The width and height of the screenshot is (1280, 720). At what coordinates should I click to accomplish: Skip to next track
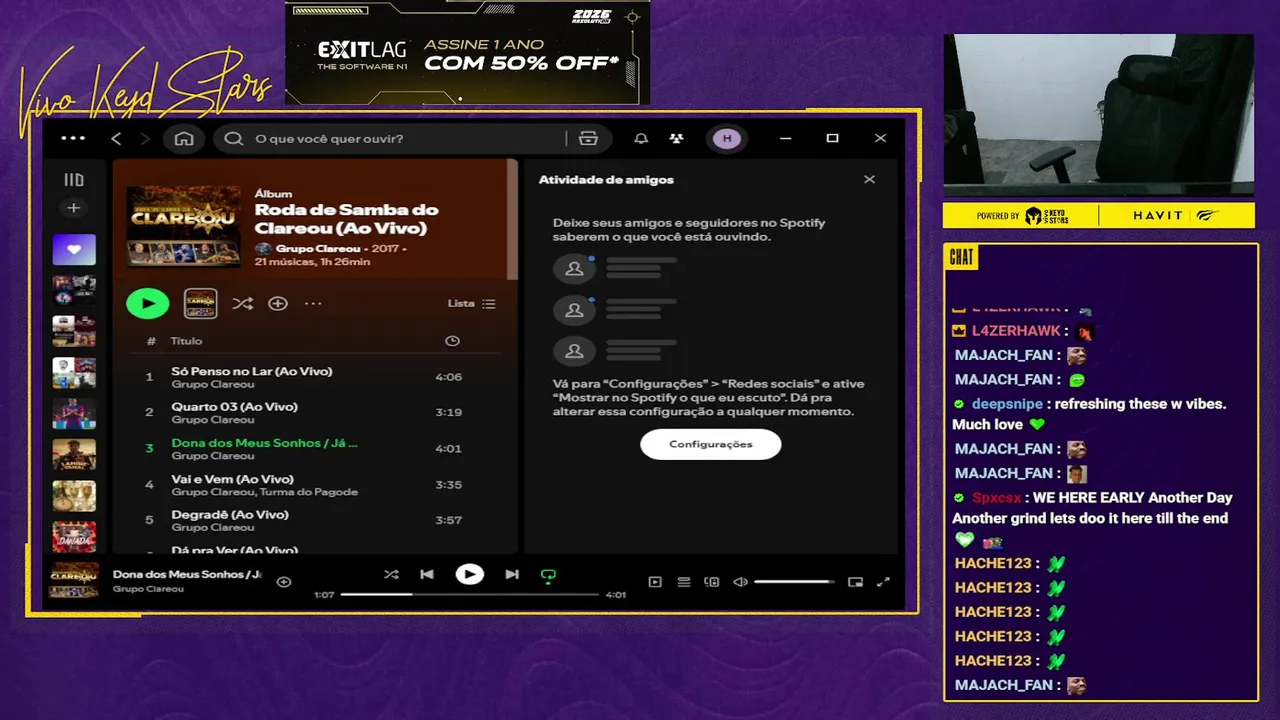tap(512, 574)
